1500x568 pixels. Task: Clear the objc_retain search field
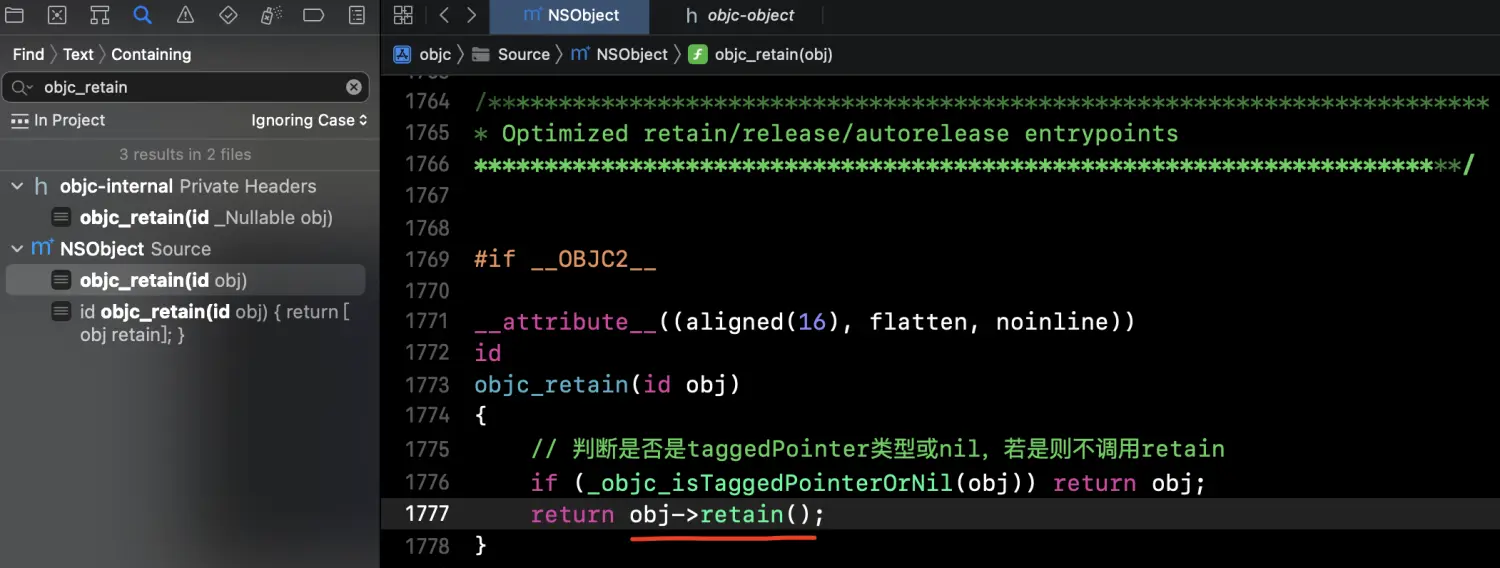(x=354, y=87)
